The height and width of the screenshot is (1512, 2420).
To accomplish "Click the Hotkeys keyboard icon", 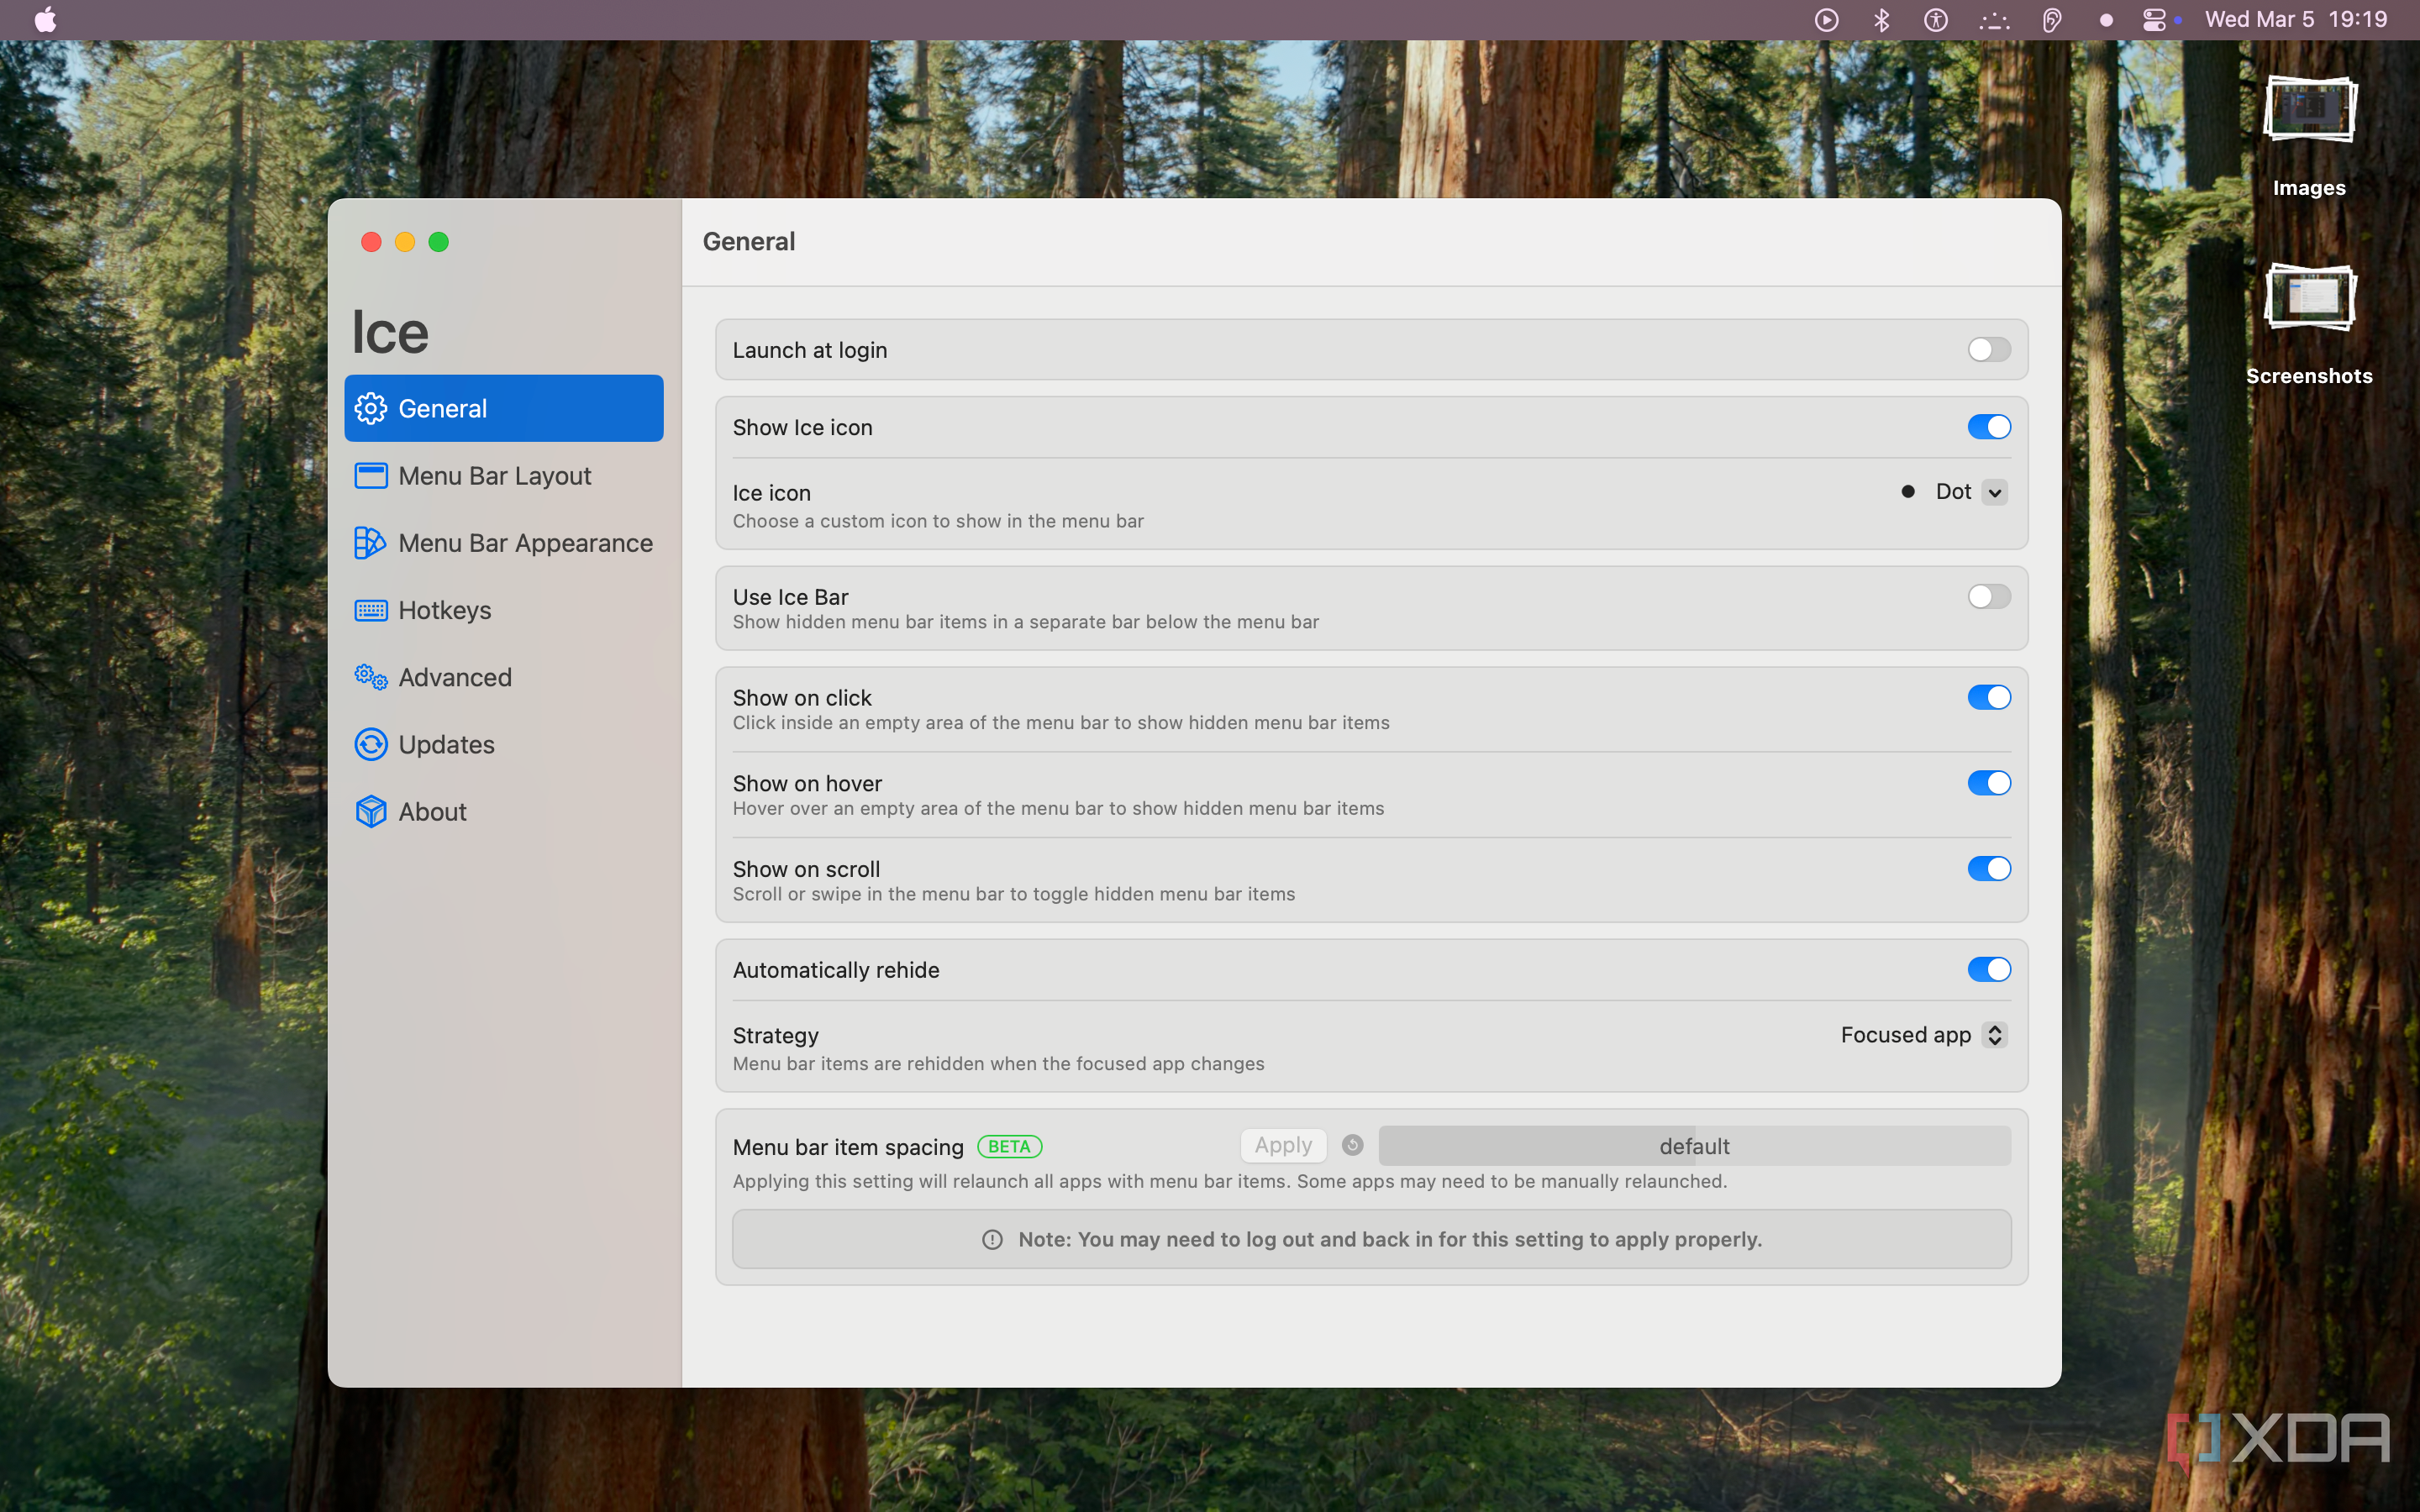I will 371,610.
